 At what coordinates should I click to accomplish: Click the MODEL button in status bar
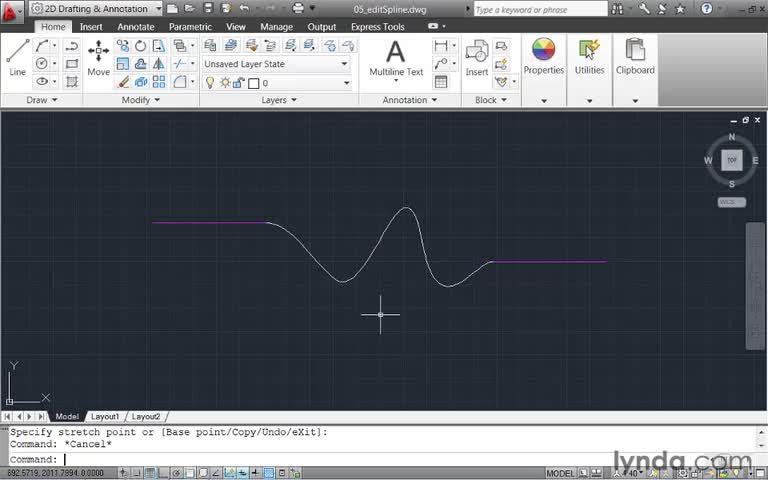pyautogui.click(x=560, y=473)
